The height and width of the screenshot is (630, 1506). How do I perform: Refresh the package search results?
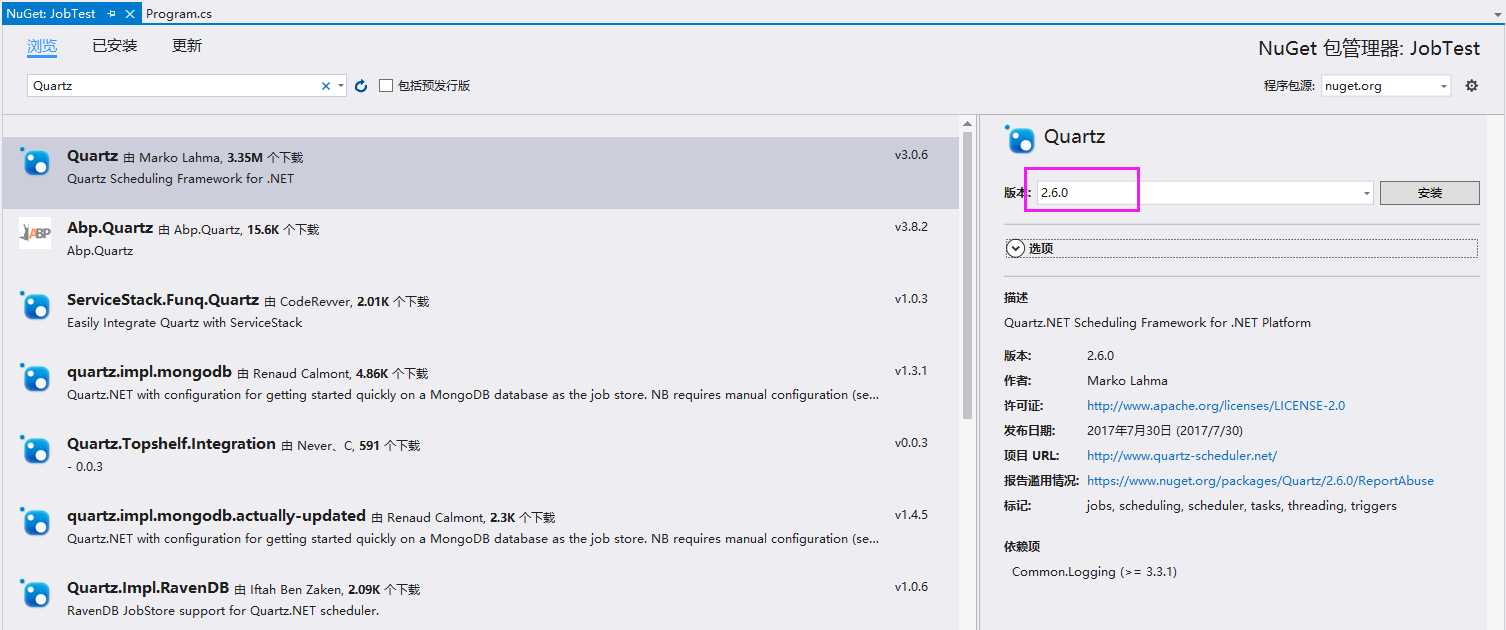pyautogui.click(x=361, y=86)
